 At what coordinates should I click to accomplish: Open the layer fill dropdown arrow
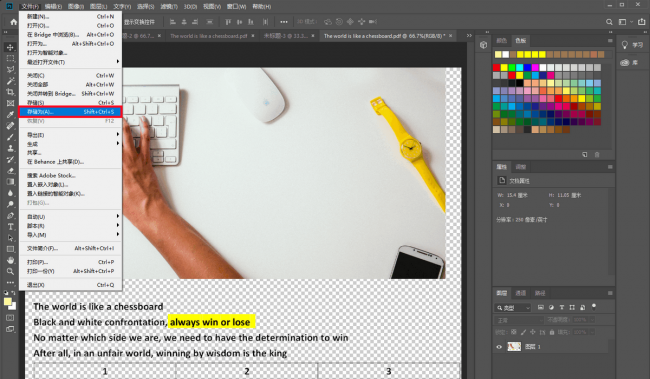(592, 332)
